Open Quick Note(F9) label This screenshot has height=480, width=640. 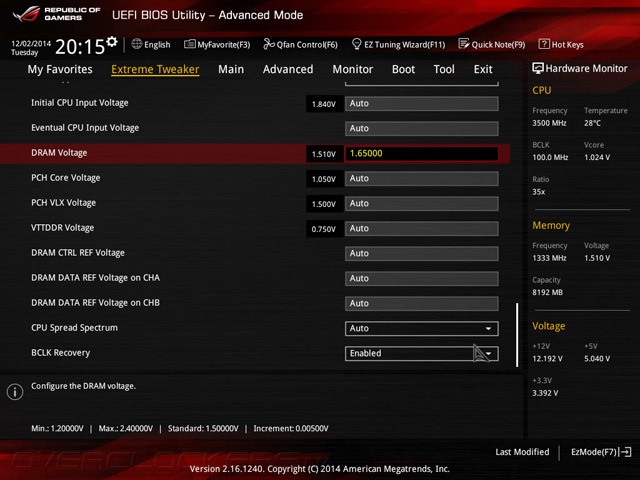(x=498, y=44)
